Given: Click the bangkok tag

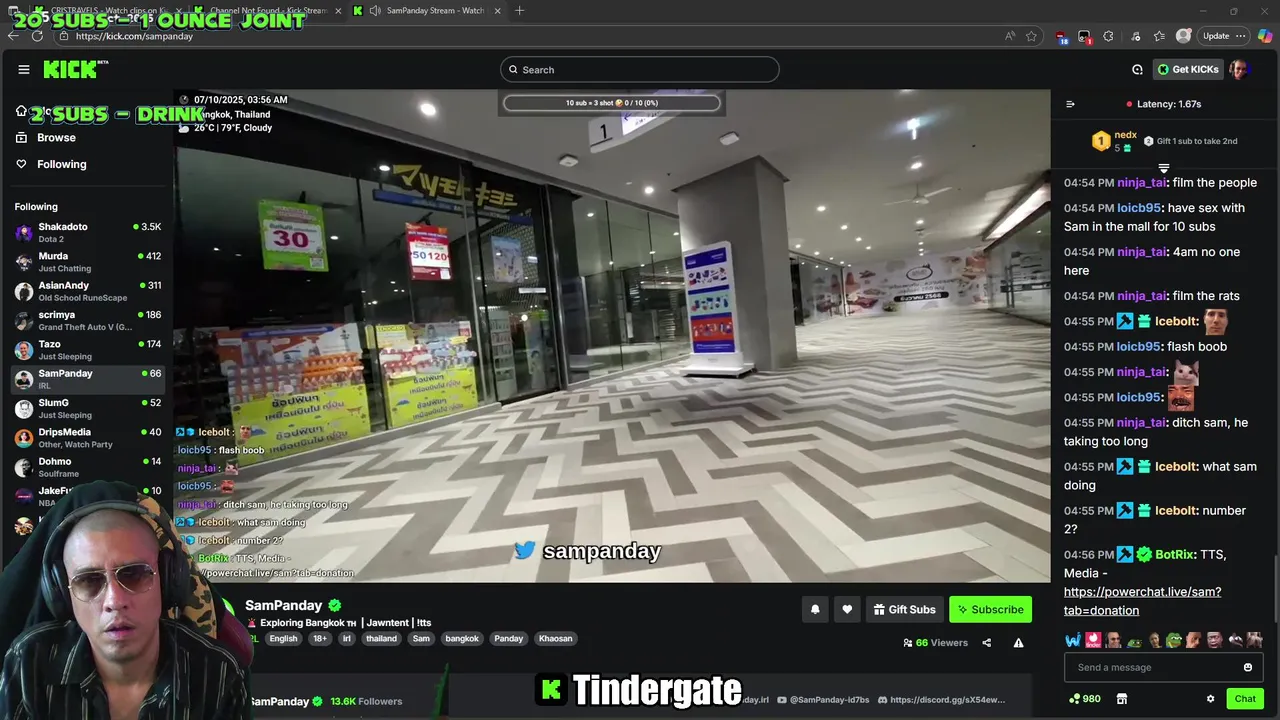Looking at the screenshot, I should 462,638.
